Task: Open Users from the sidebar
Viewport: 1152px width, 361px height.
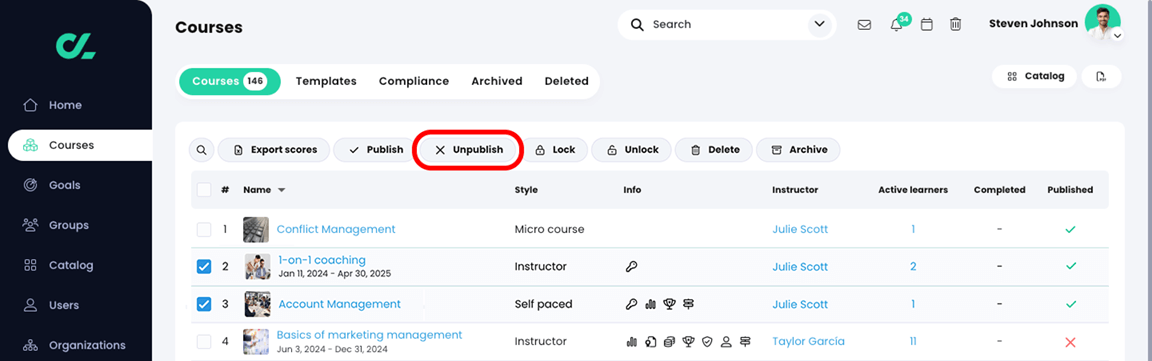Action: (64, 305)
